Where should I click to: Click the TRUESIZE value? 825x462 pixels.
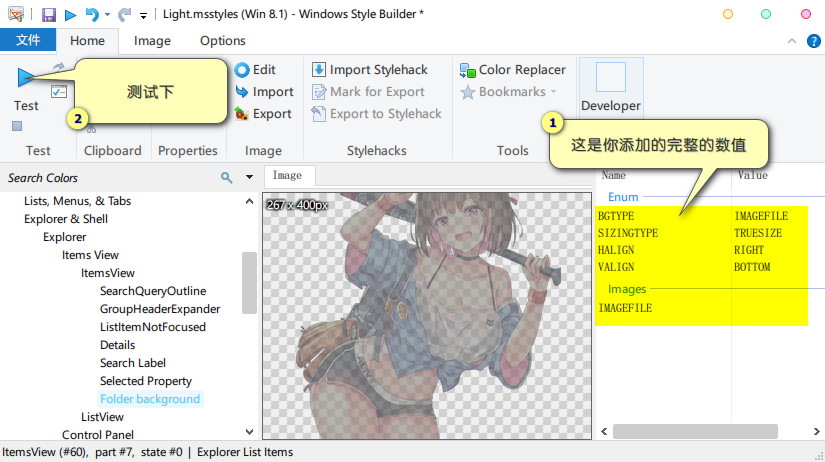pyautogui.click(x=758, y=233)
